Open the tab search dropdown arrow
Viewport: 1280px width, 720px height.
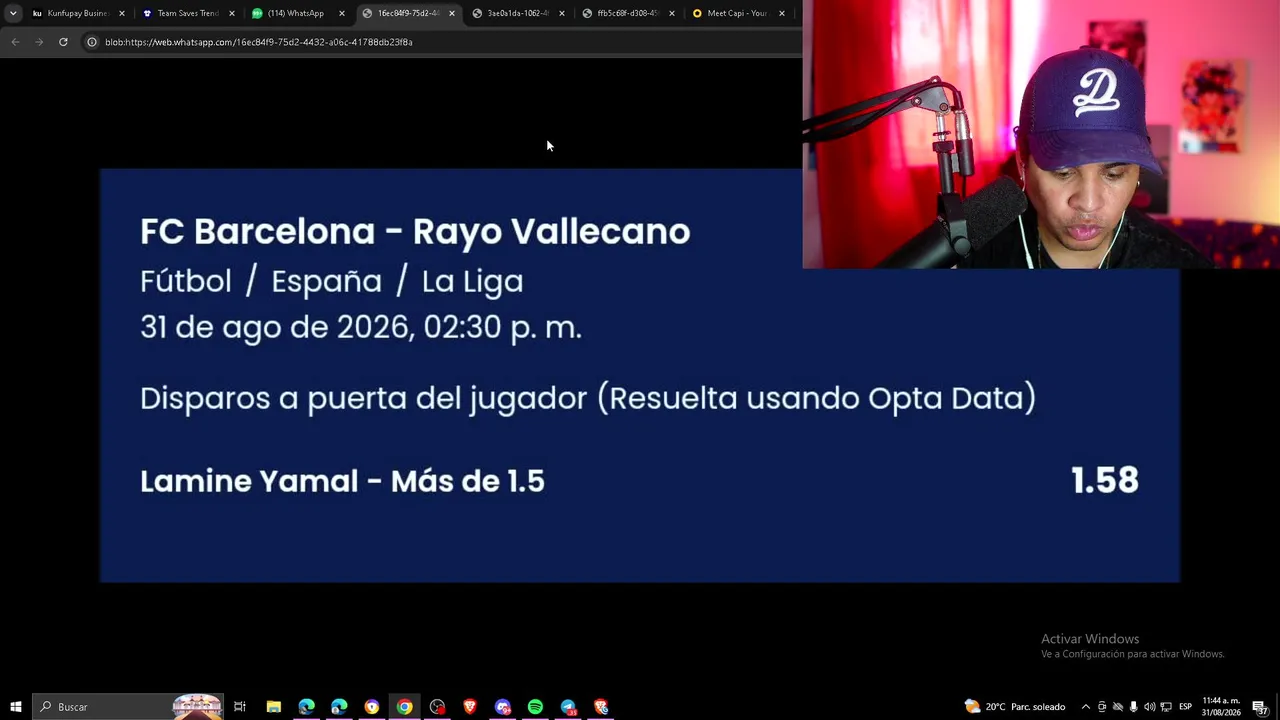pyautogui.click(x=13, y=13)
